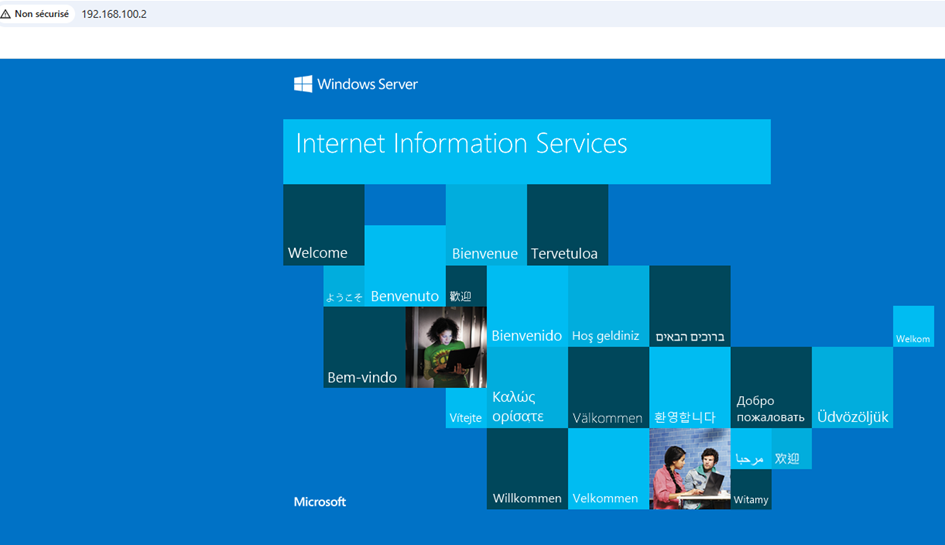
Task: Click the Windows Server logo icon
Action: (x=303, y=84)
